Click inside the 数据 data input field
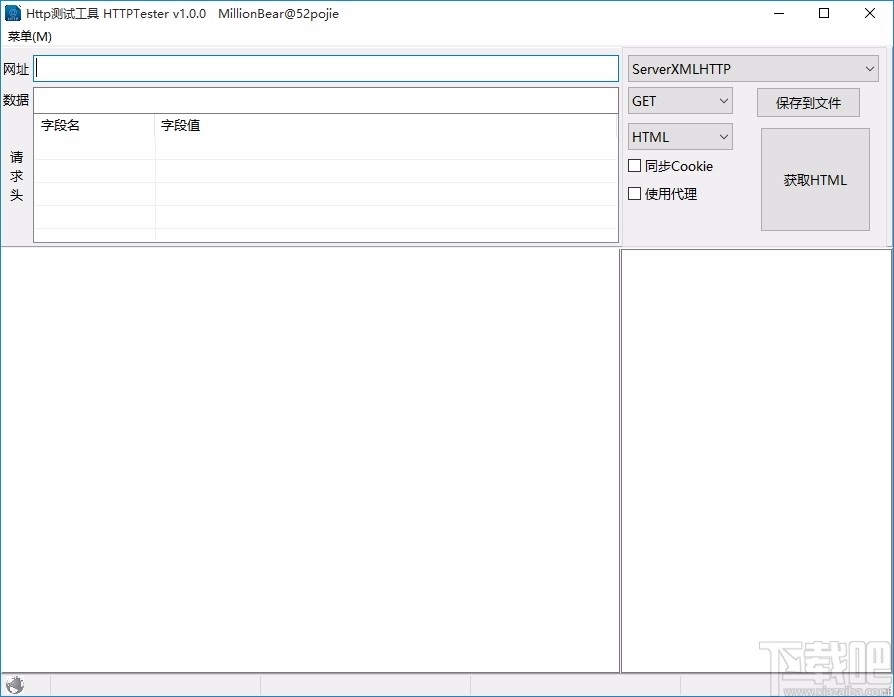Image resolution: width=894 pixels, height=697 pixels. point(325,100)
